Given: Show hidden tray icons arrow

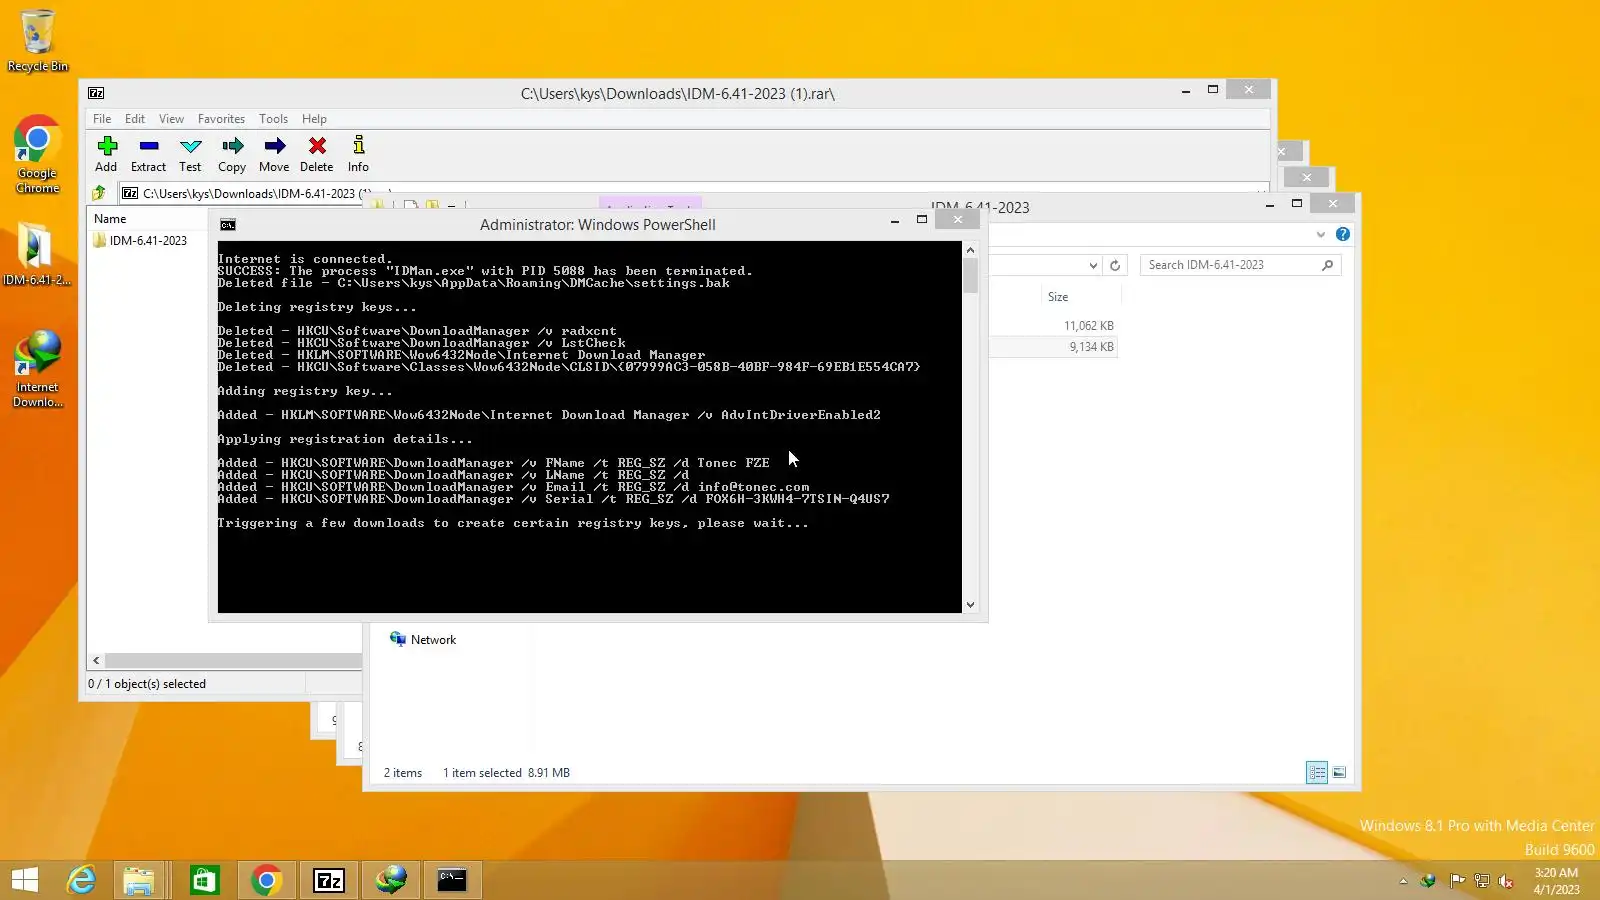Looking at the screenshot, I should [x=1403, y=881].
